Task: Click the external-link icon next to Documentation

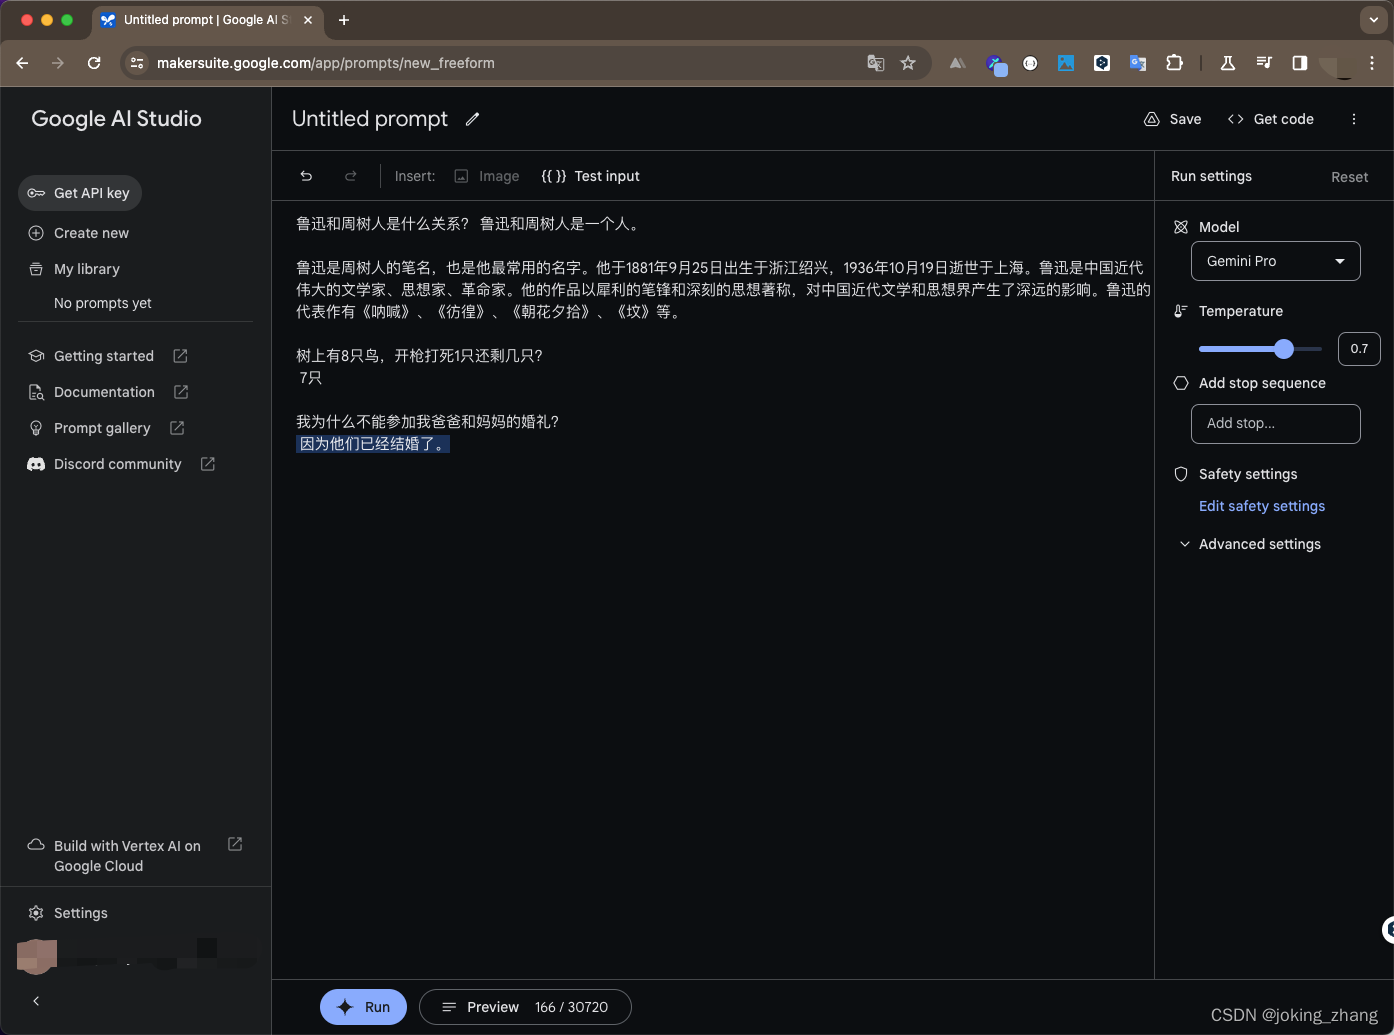Action: click(181, 392)
